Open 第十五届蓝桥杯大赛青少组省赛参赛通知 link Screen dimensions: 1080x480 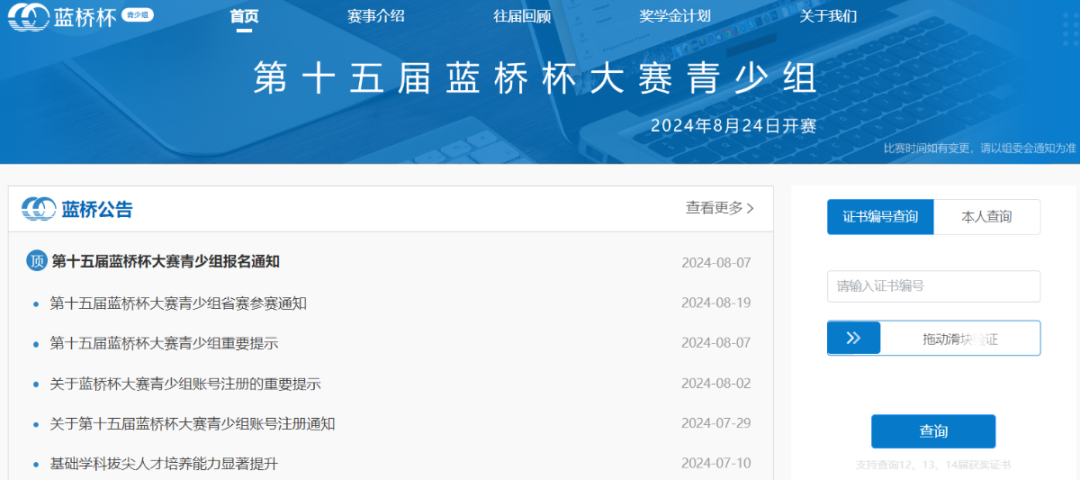[x=178, y=303]
